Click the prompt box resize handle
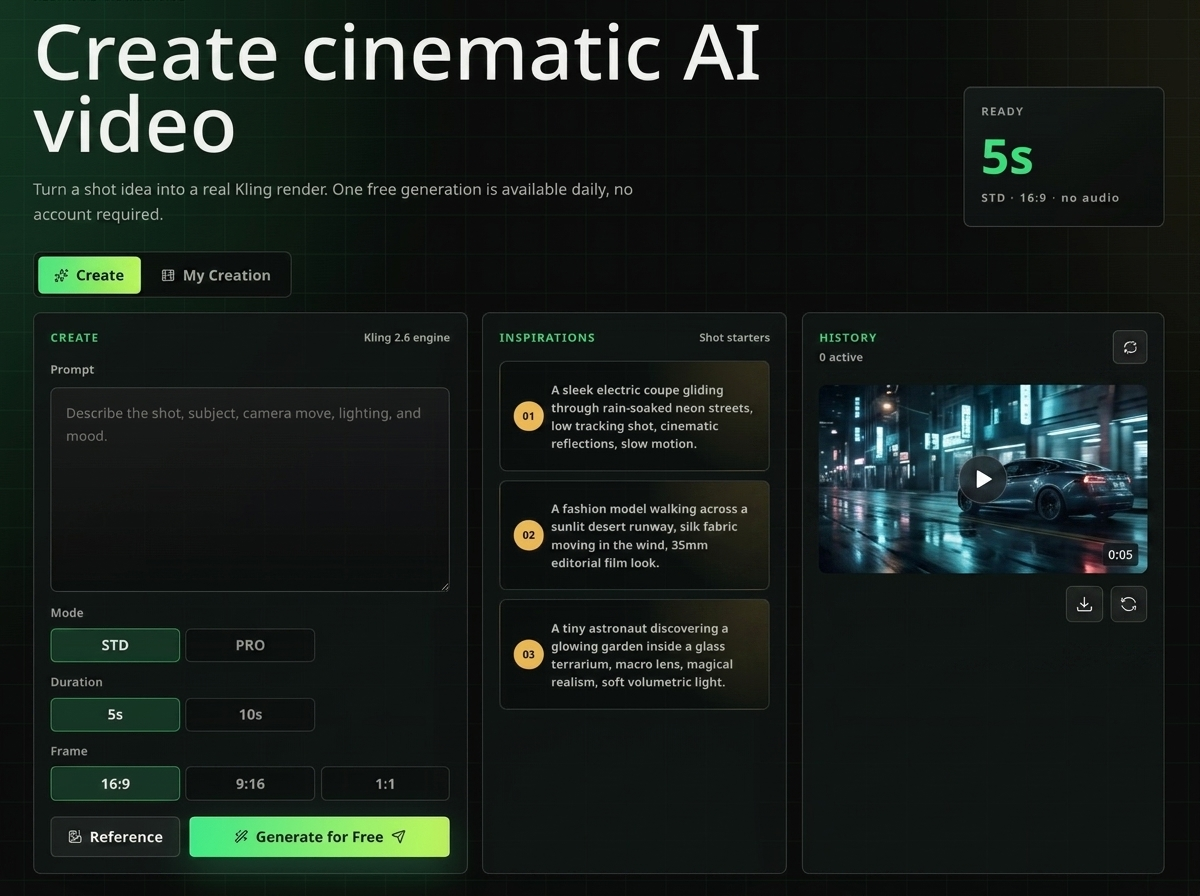 443,585
